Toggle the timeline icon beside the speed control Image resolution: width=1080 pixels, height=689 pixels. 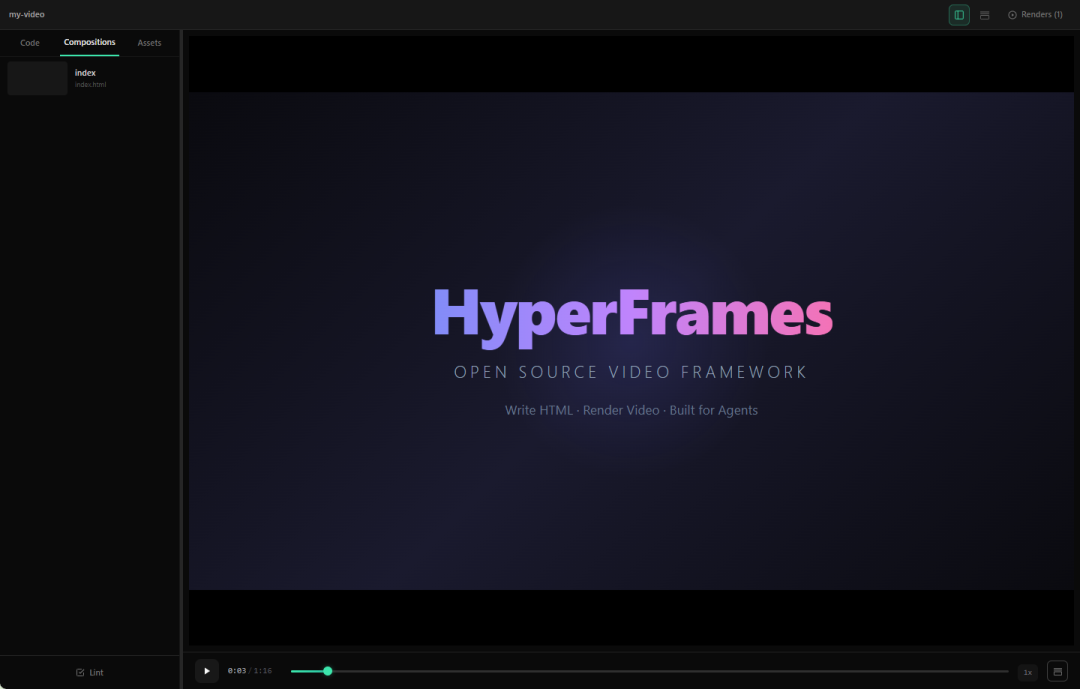coord(1057,671)
